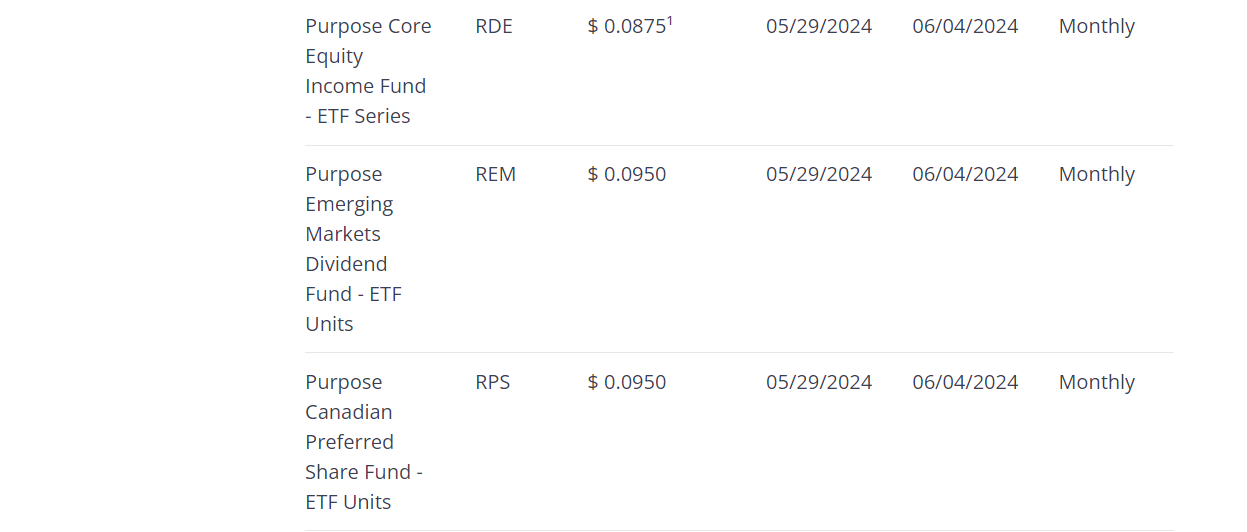Select the RPS ticker symbol
This screenshot has width=1247, height=532.
[493, 383]
